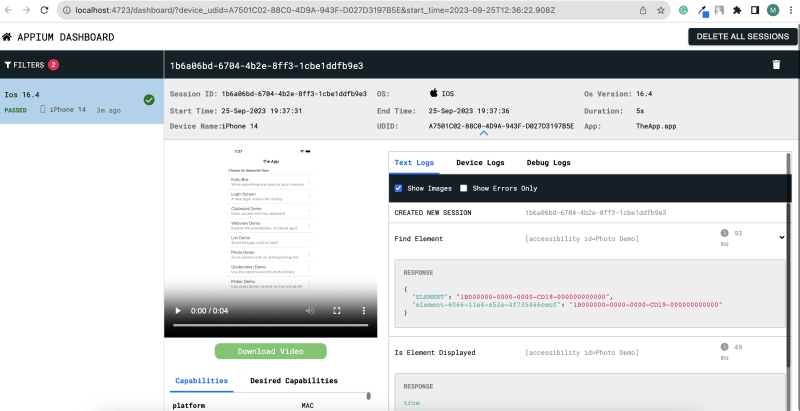The width and height of the screenshot is (800, 411).
Task: Select the Ios 16.4 session card
Action: pos(82,101)
